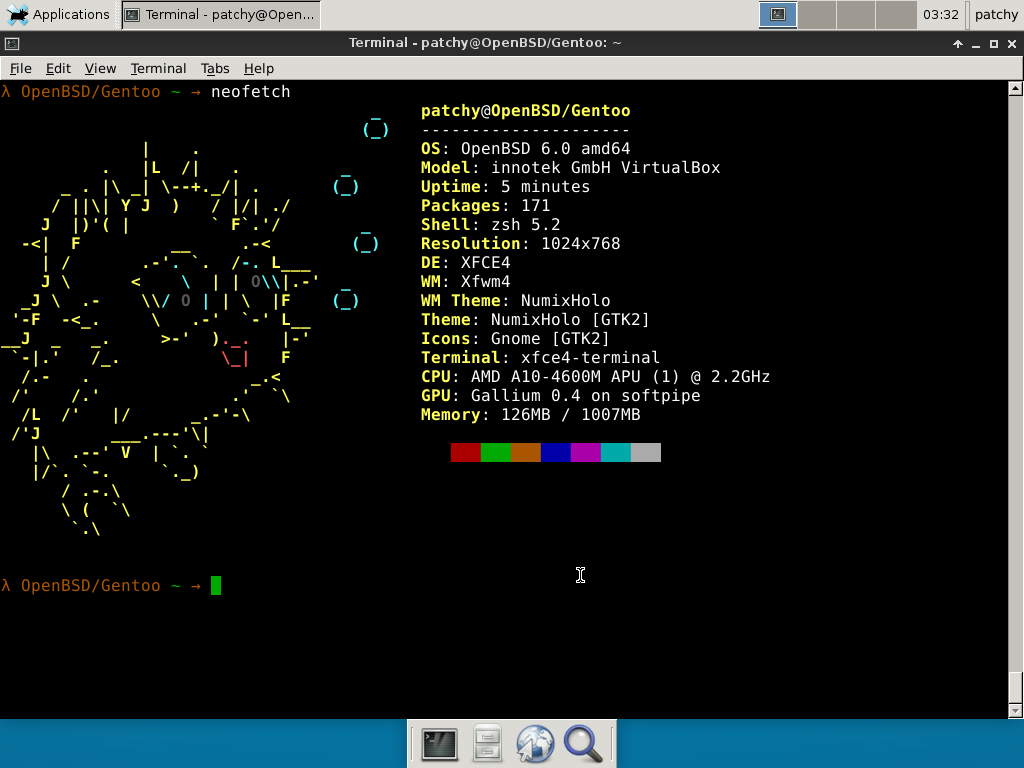Click the red color block

click(x=466, y=453)
